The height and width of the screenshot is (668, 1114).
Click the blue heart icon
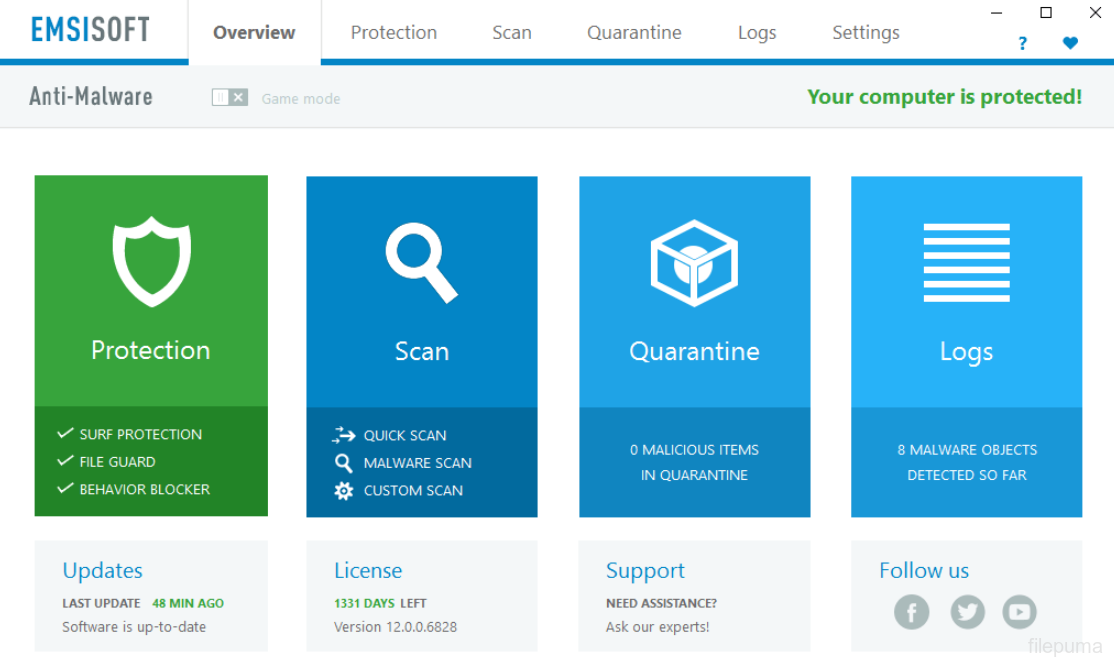point(1070,43)
